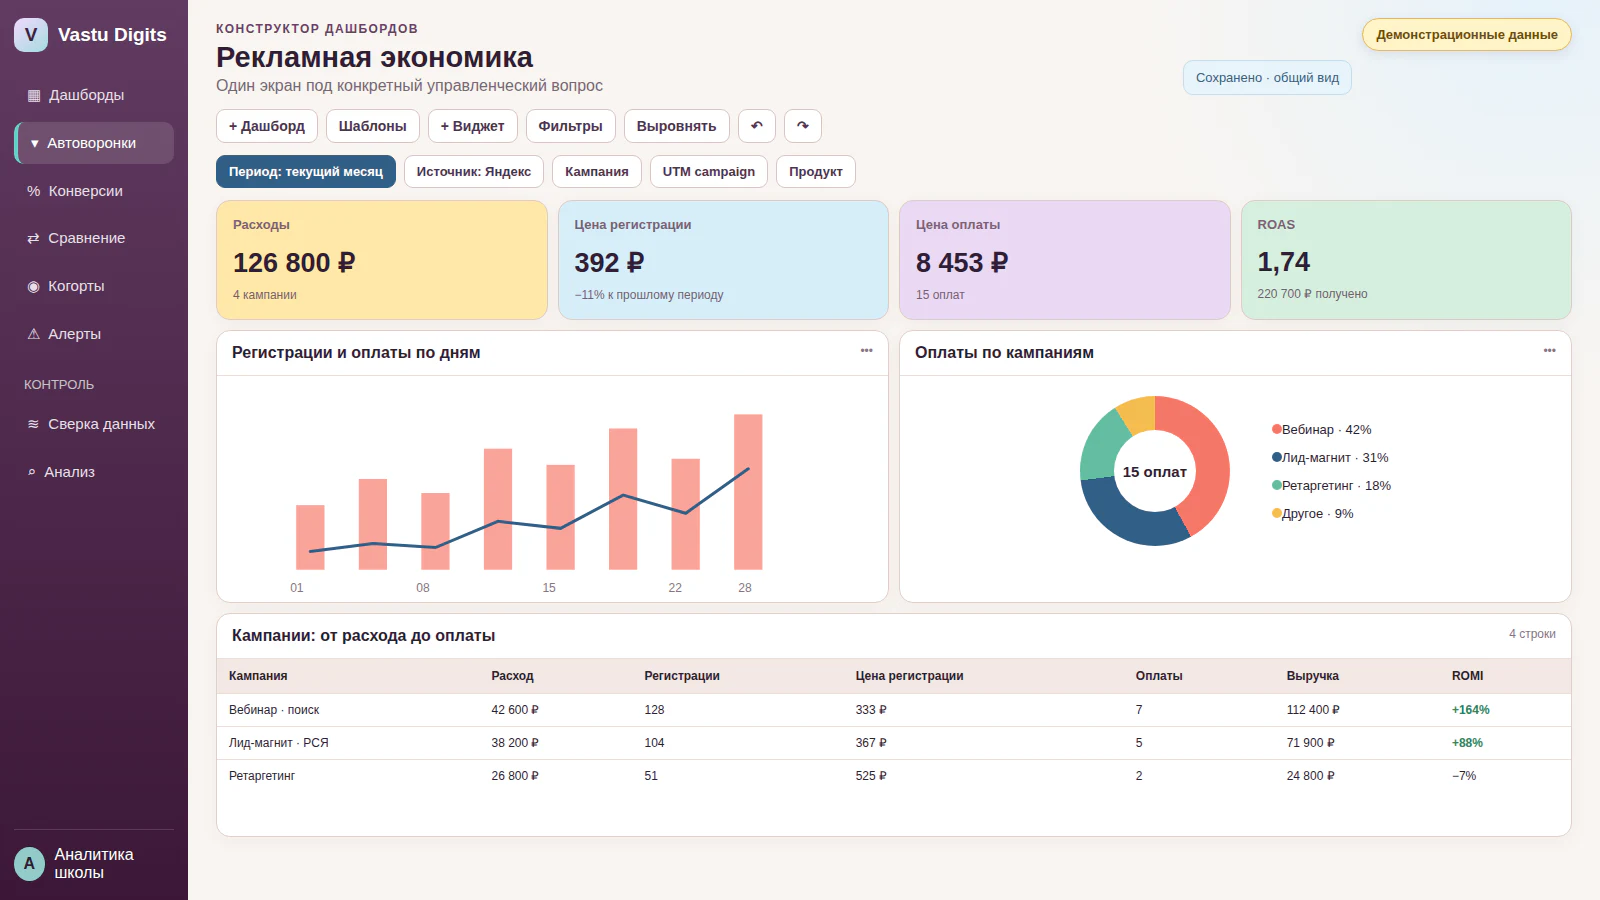Redo with the right curved arrow icon
Screen dimensions: 1600x900
click(803, 126)
